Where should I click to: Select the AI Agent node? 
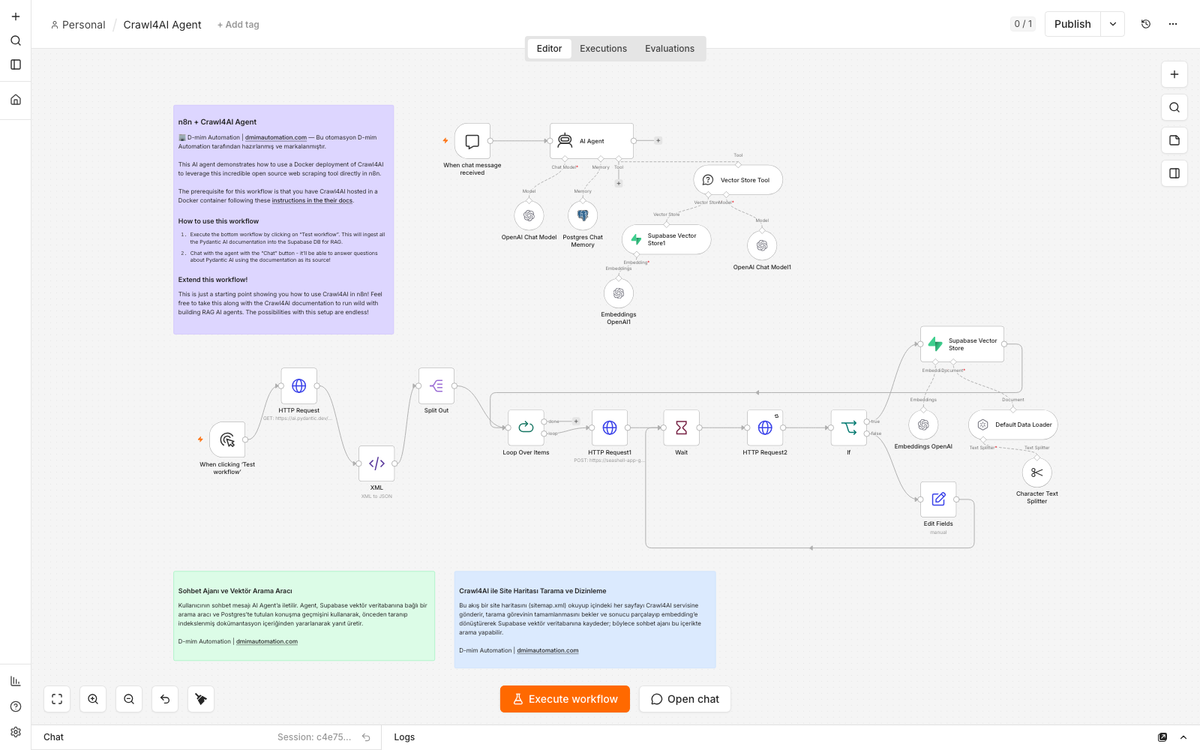point(591,141)
